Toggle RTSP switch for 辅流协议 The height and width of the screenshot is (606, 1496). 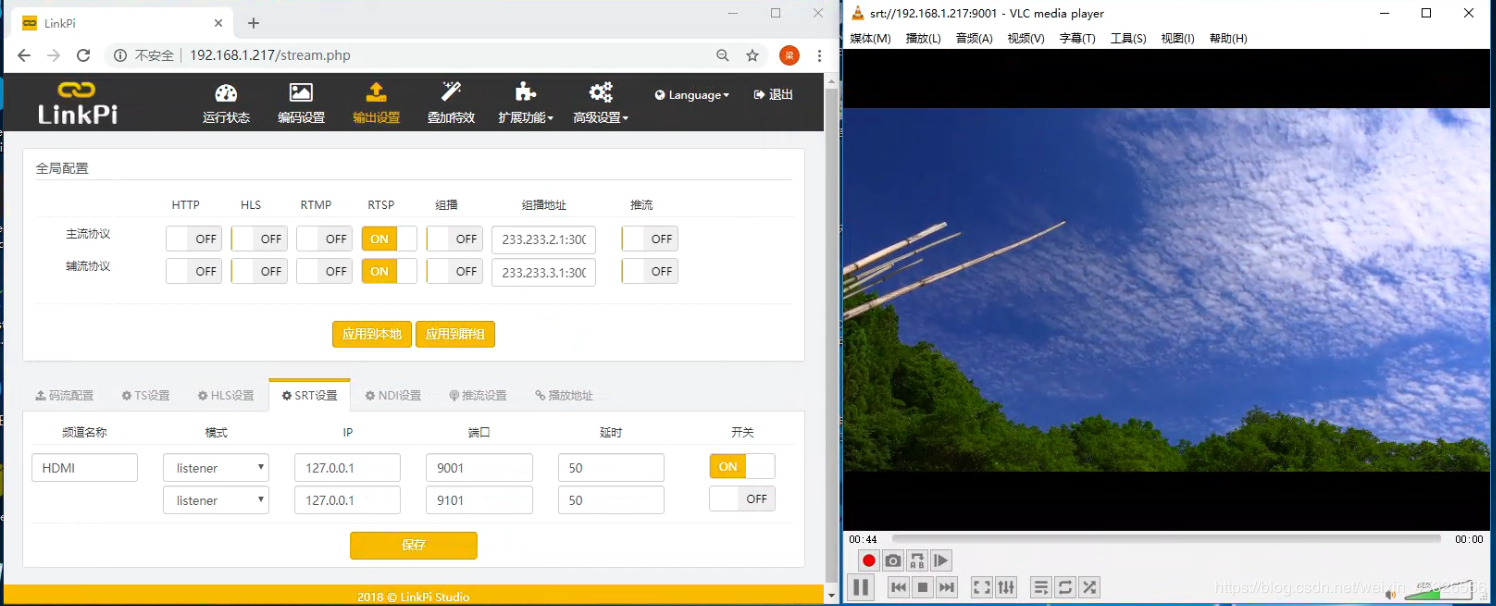tap(389, 271)
